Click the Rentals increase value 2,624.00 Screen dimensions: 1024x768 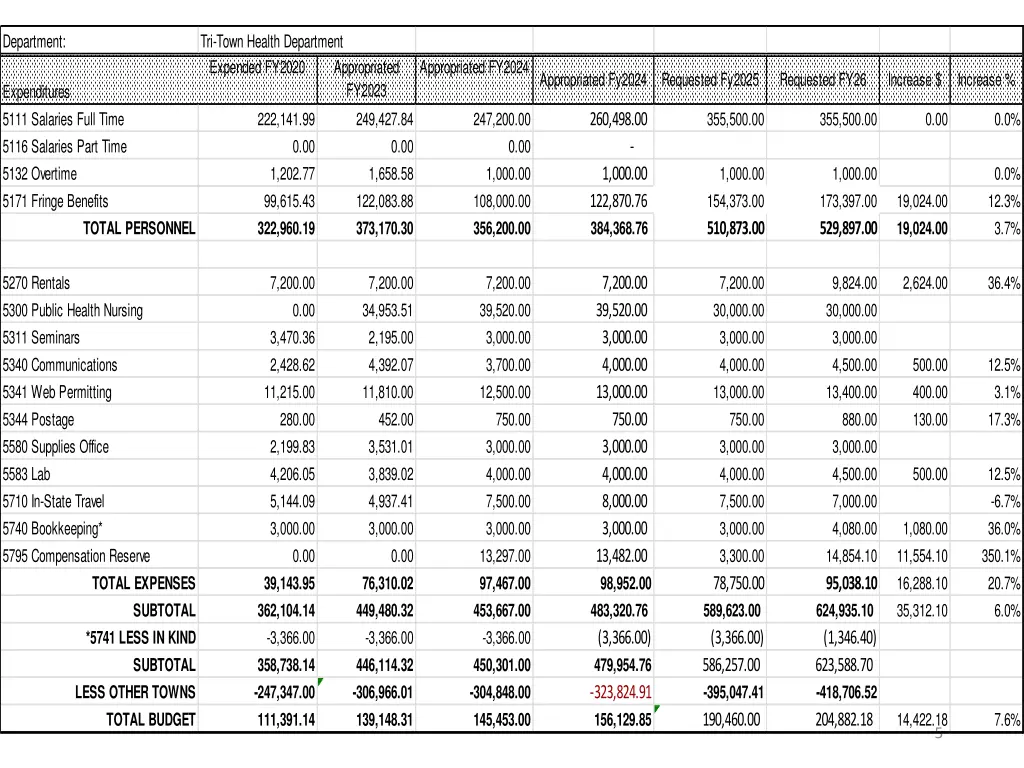pyautogui.click(x=925, y=283)
